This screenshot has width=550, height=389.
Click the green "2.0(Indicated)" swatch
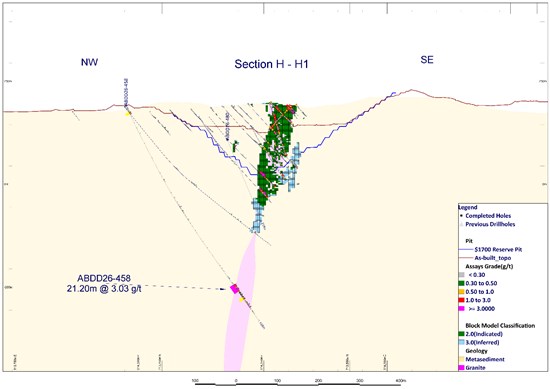coord(462,334)
